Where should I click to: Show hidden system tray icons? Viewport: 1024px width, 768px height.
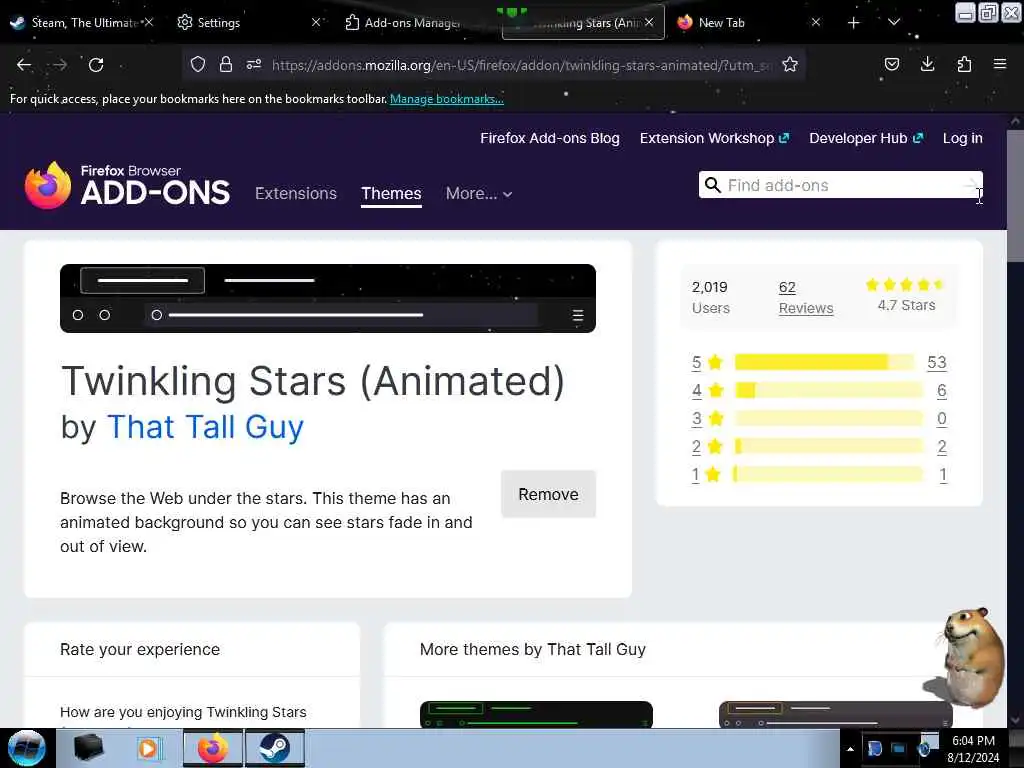pyautogui.click(x=850, y=749)
